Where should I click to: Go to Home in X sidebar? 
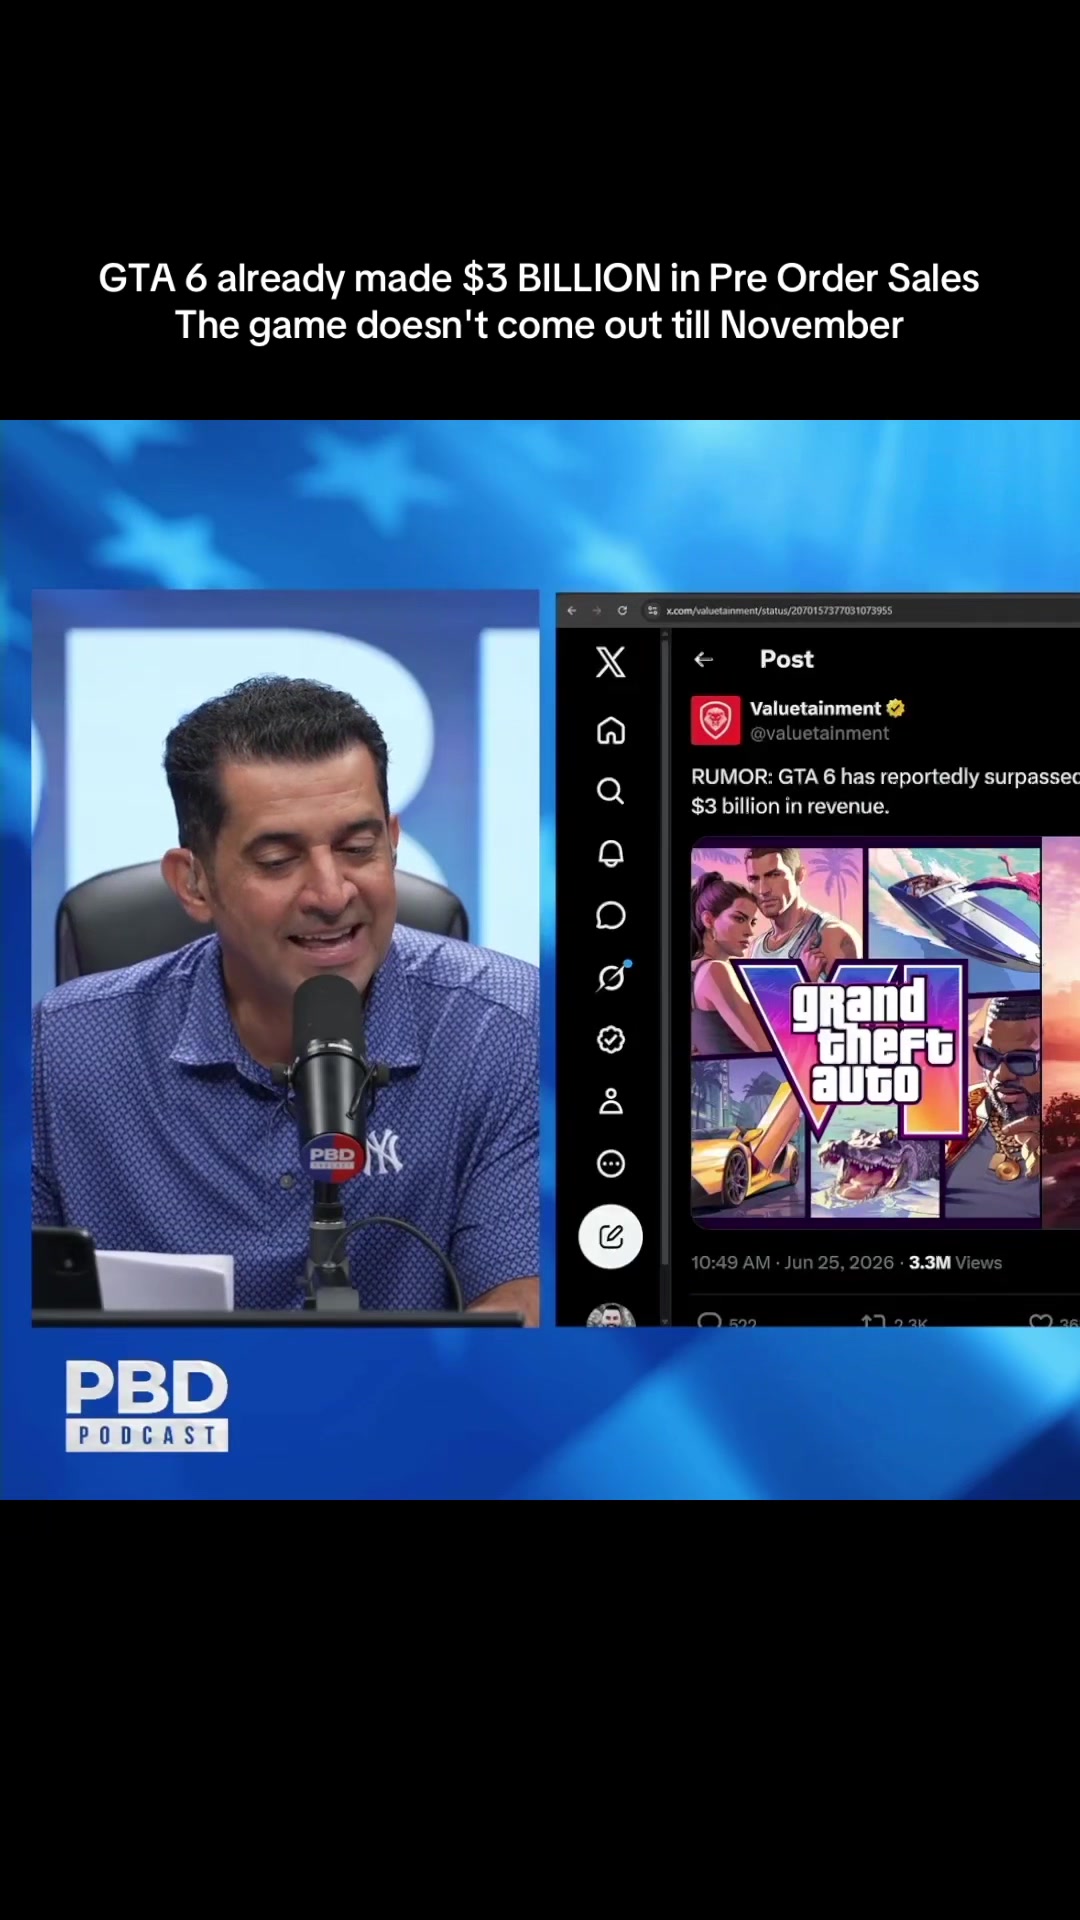(611, 731)
